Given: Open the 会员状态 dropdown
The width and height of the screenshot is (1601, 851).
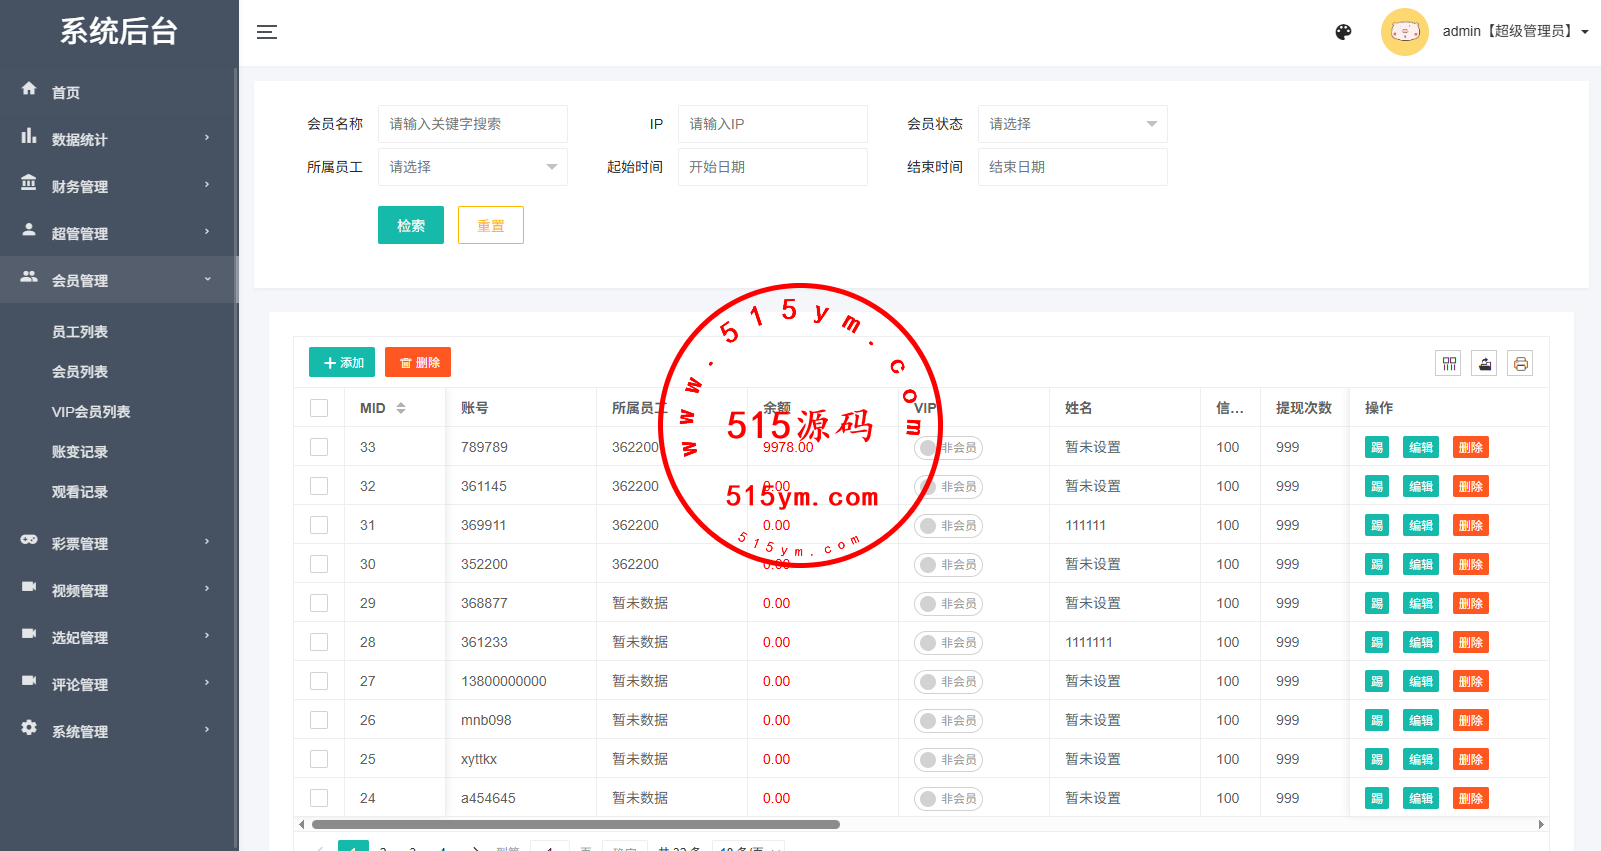Looking at the screenshot, I should tap(1072, 124).
